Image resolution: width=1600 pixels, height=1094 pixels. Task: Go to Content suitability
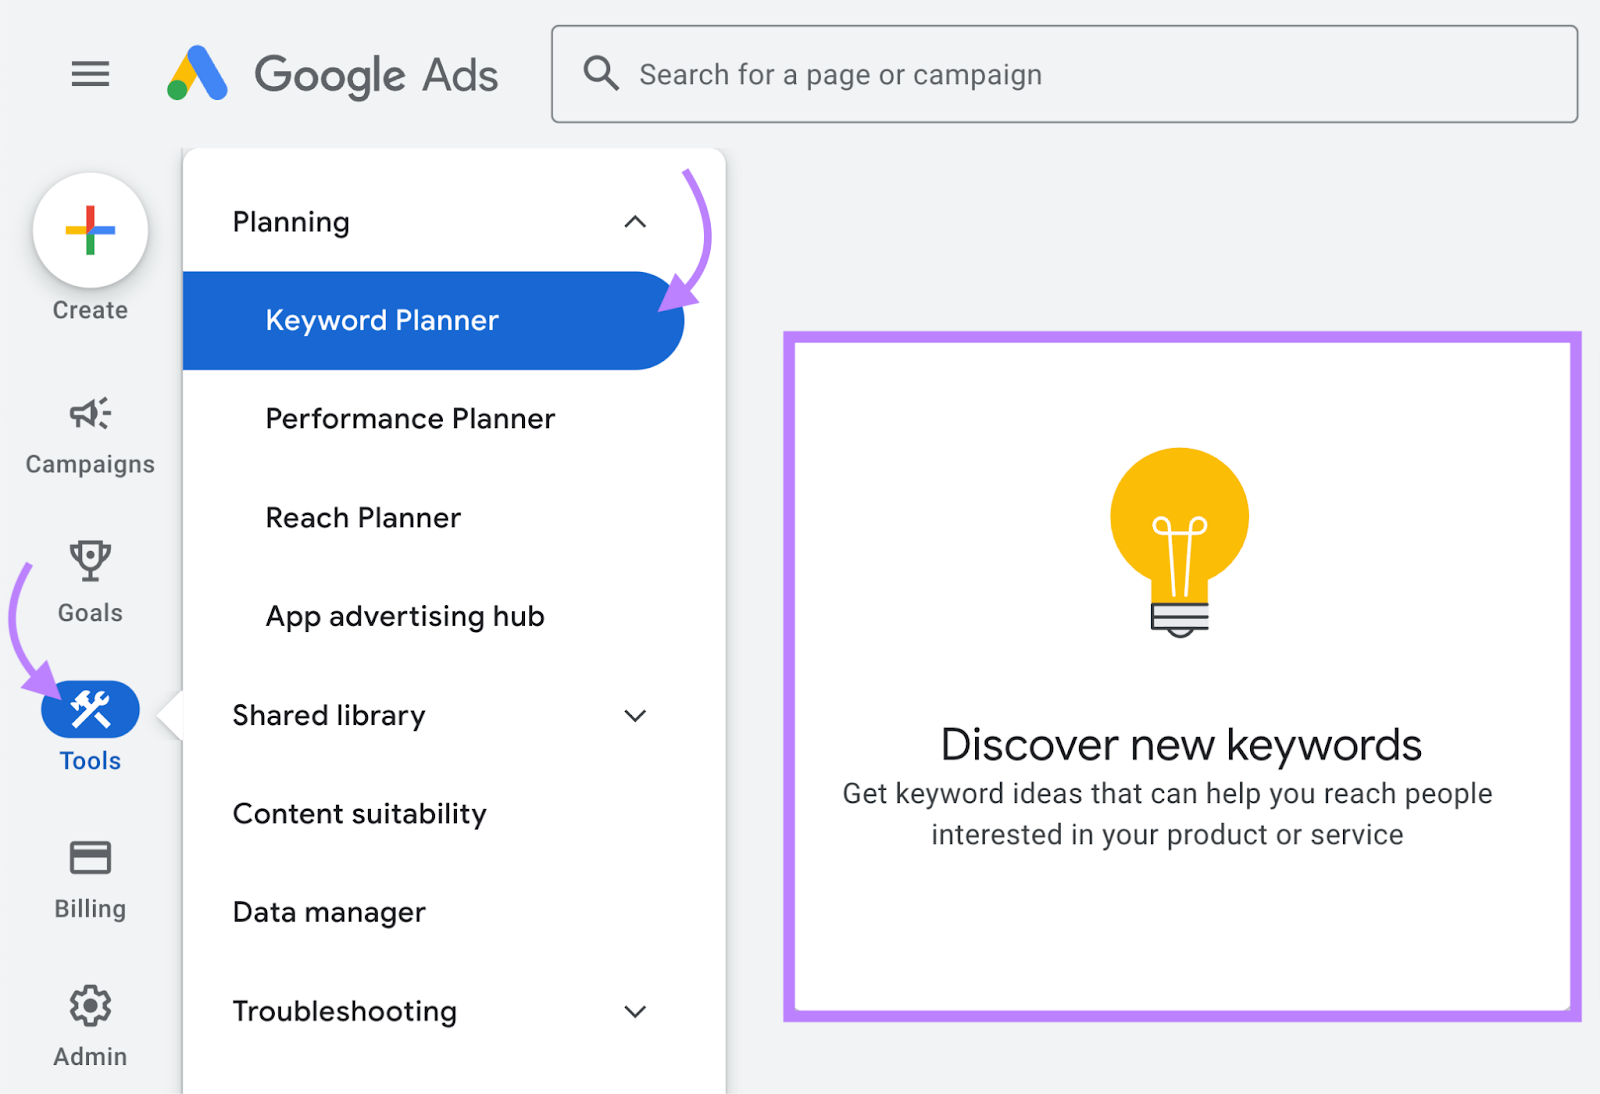pos(359,814)
